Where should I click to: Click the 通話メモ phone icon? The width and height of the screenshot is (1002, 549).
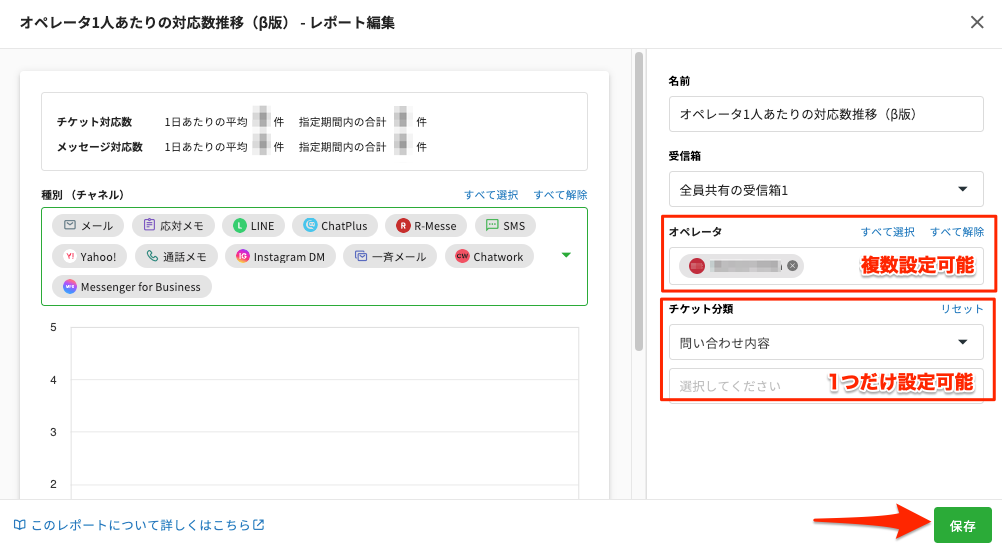click(x=152, y=257)
